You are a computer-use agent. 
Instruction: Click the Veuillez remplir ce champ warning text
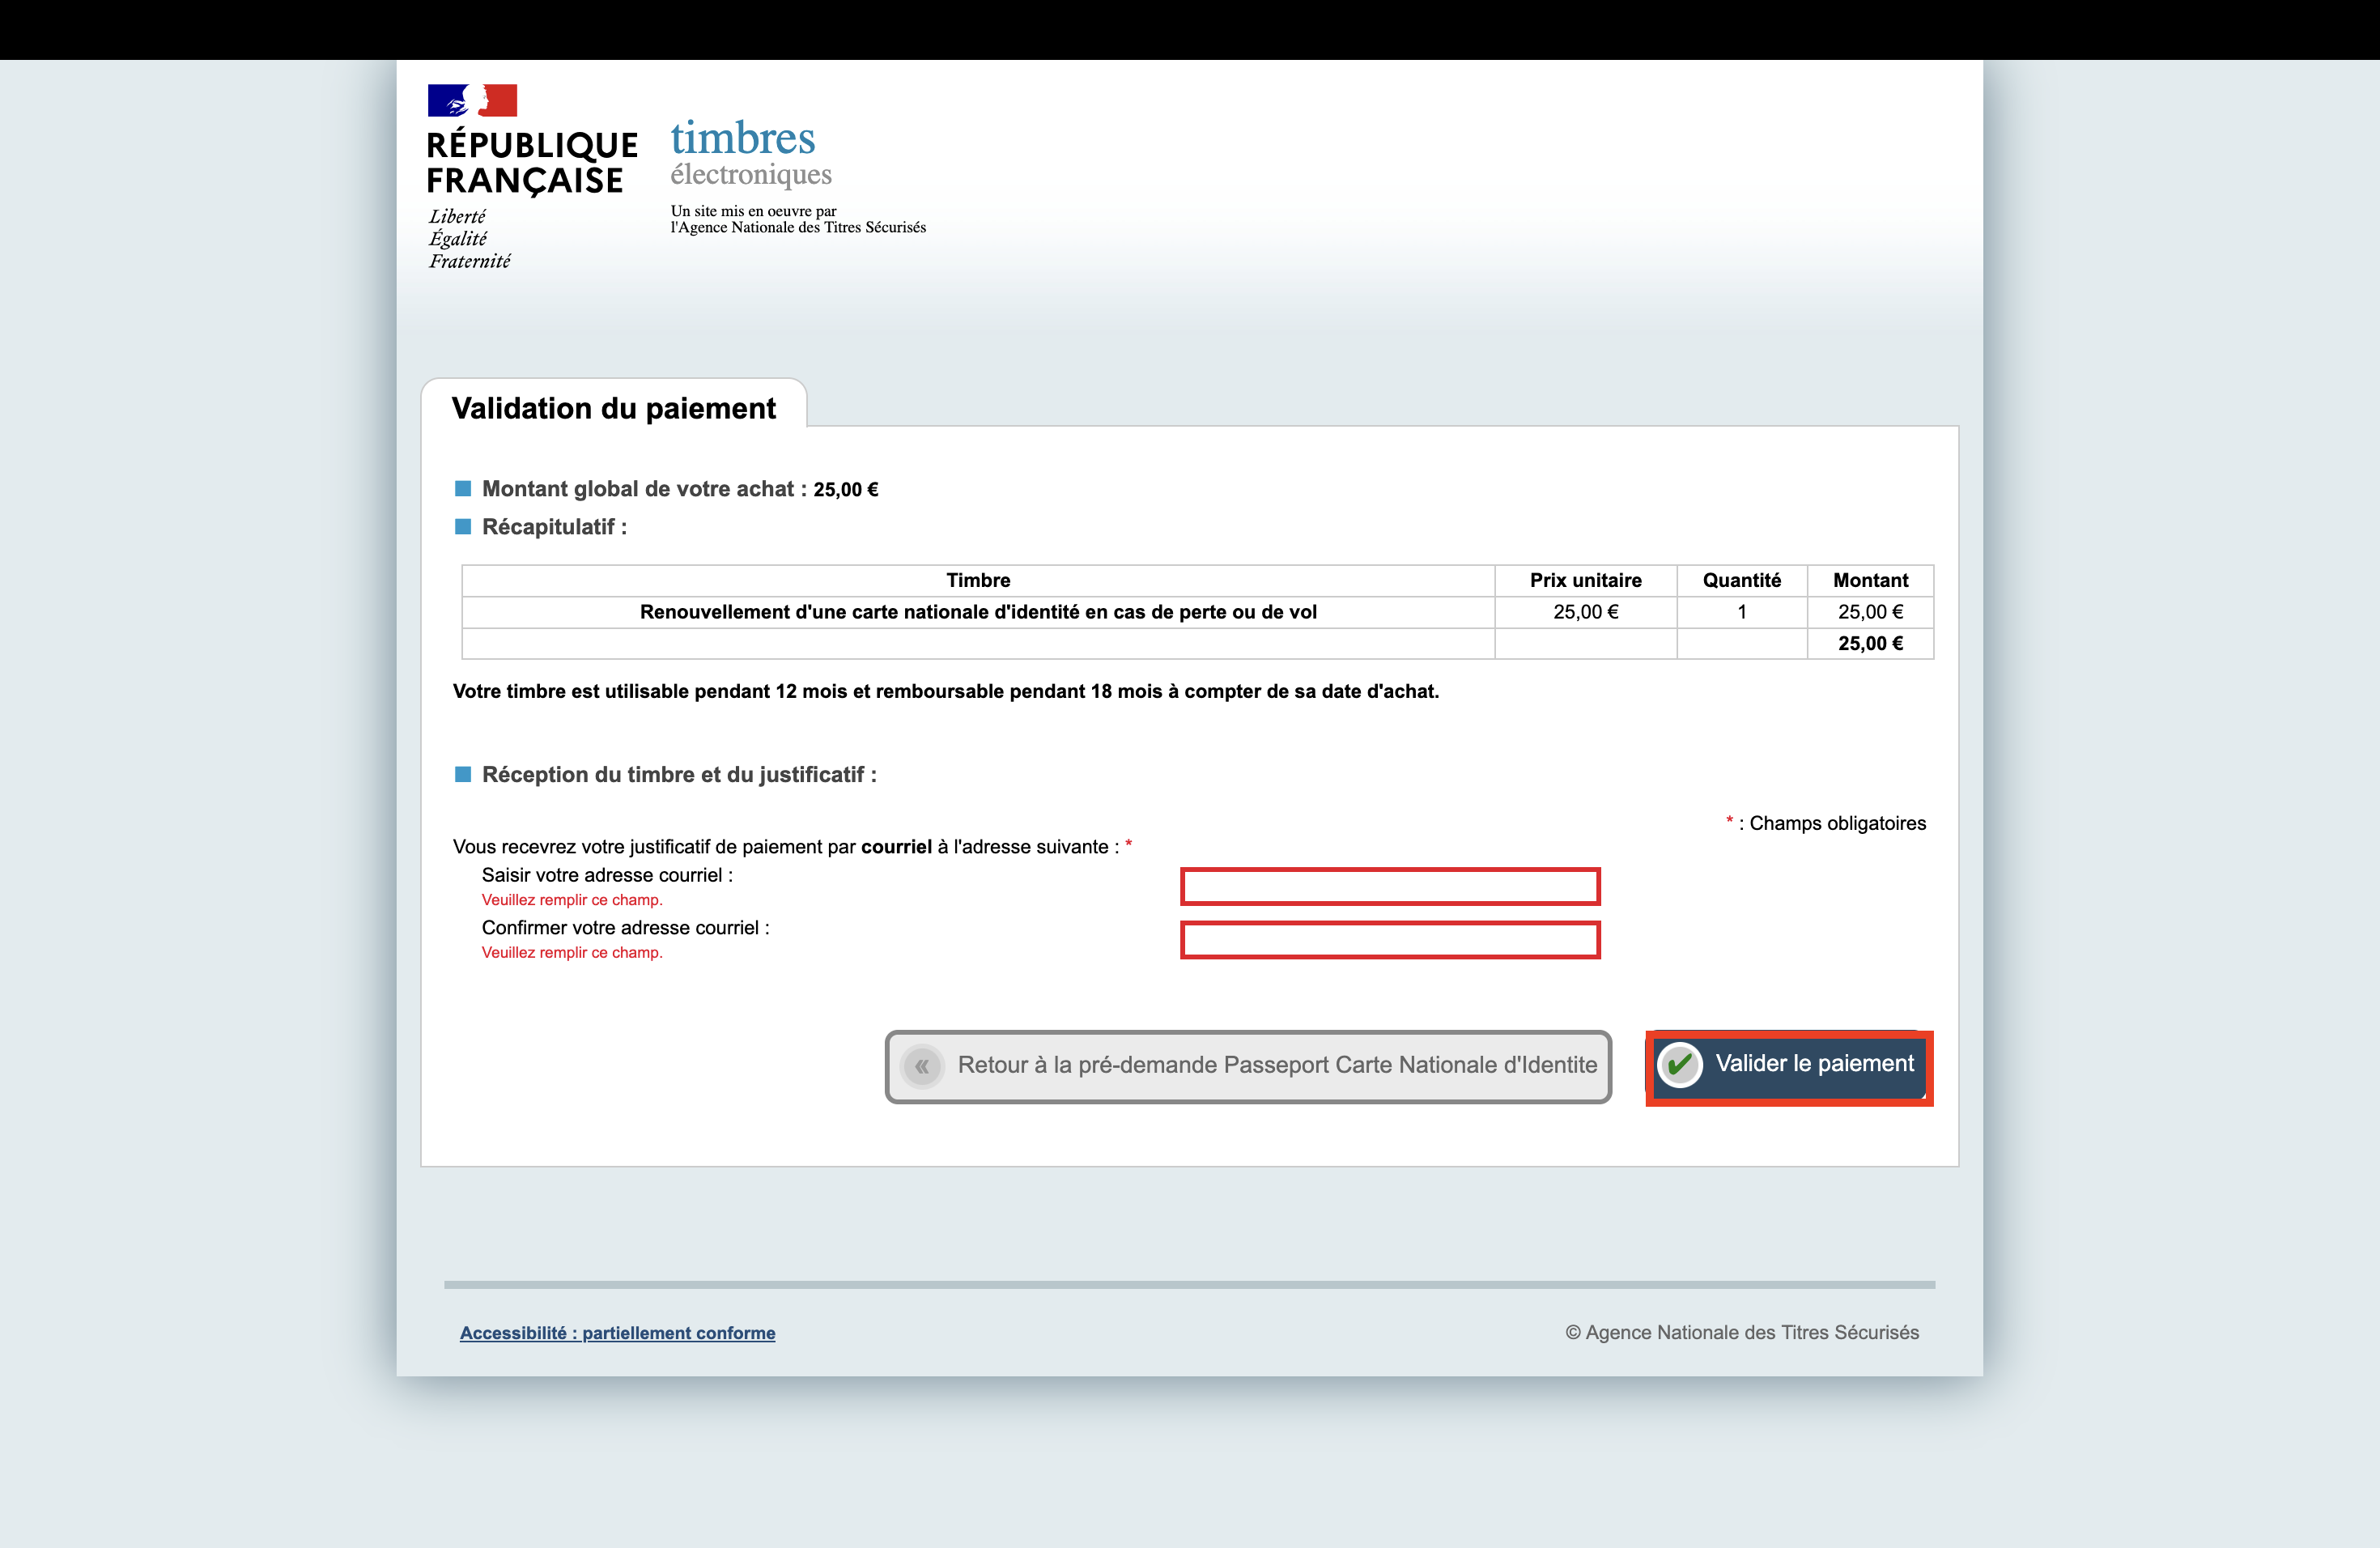click(x=572, y=899)
